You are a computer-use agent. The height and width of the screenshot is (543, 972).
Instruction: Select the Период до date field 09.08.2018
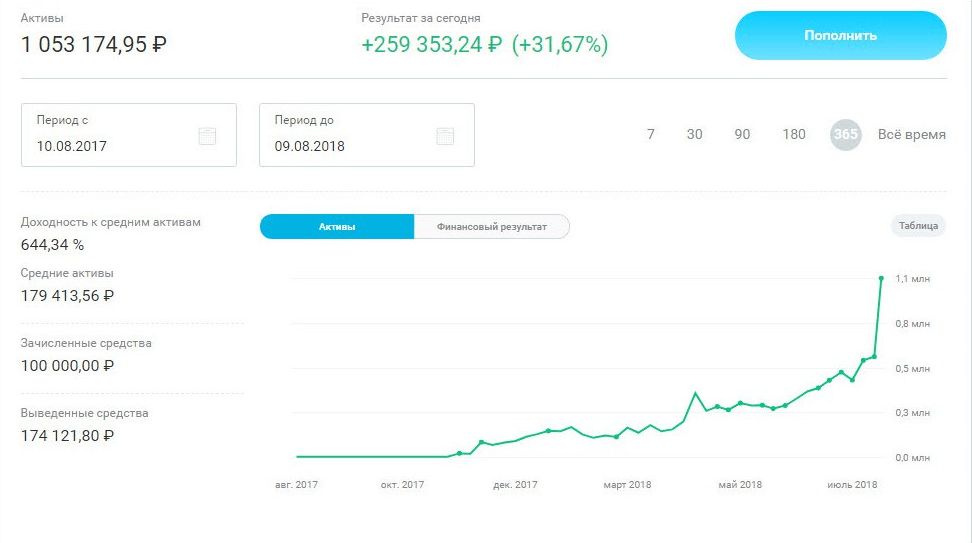[x=367, y=135]
